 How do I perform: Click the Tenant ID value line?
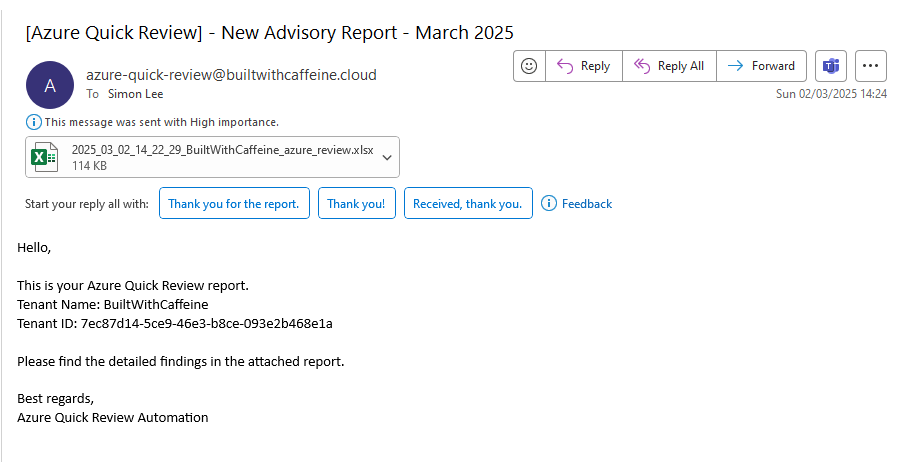tap(175, 323)
